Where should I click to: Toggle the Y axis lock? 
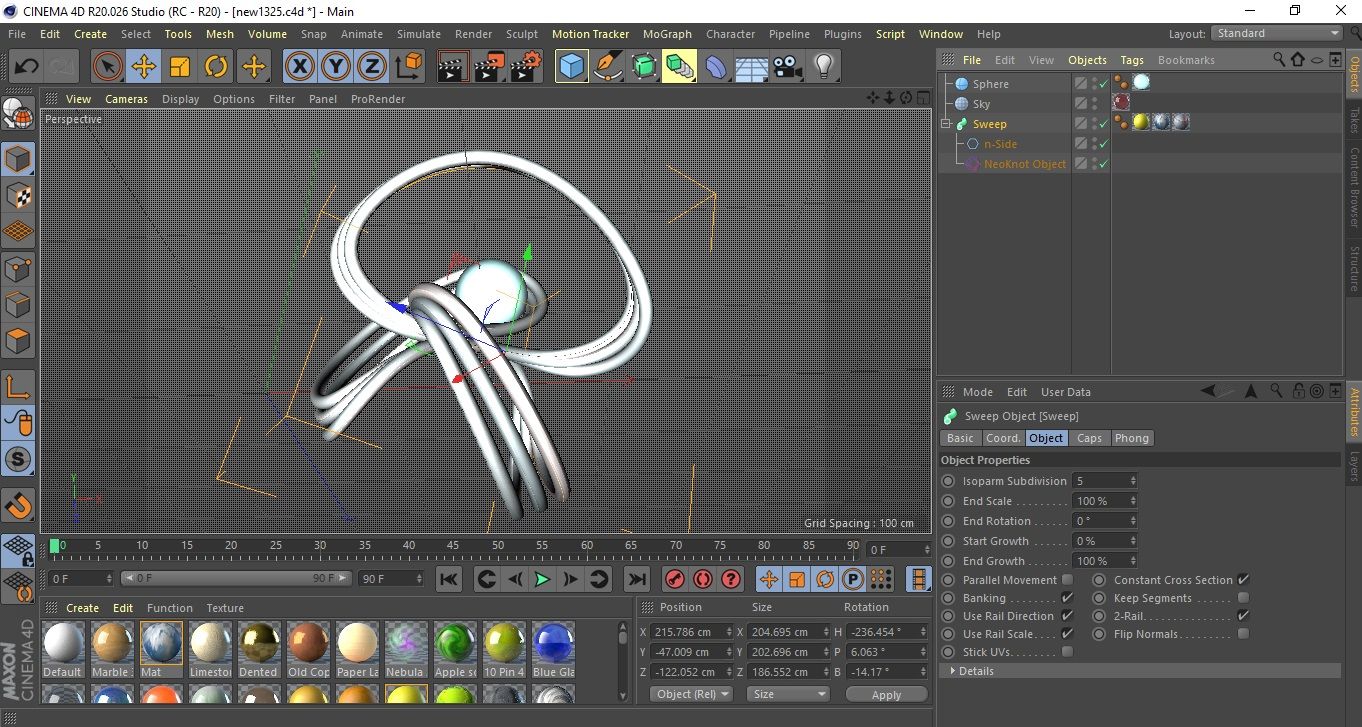[336, 67]
